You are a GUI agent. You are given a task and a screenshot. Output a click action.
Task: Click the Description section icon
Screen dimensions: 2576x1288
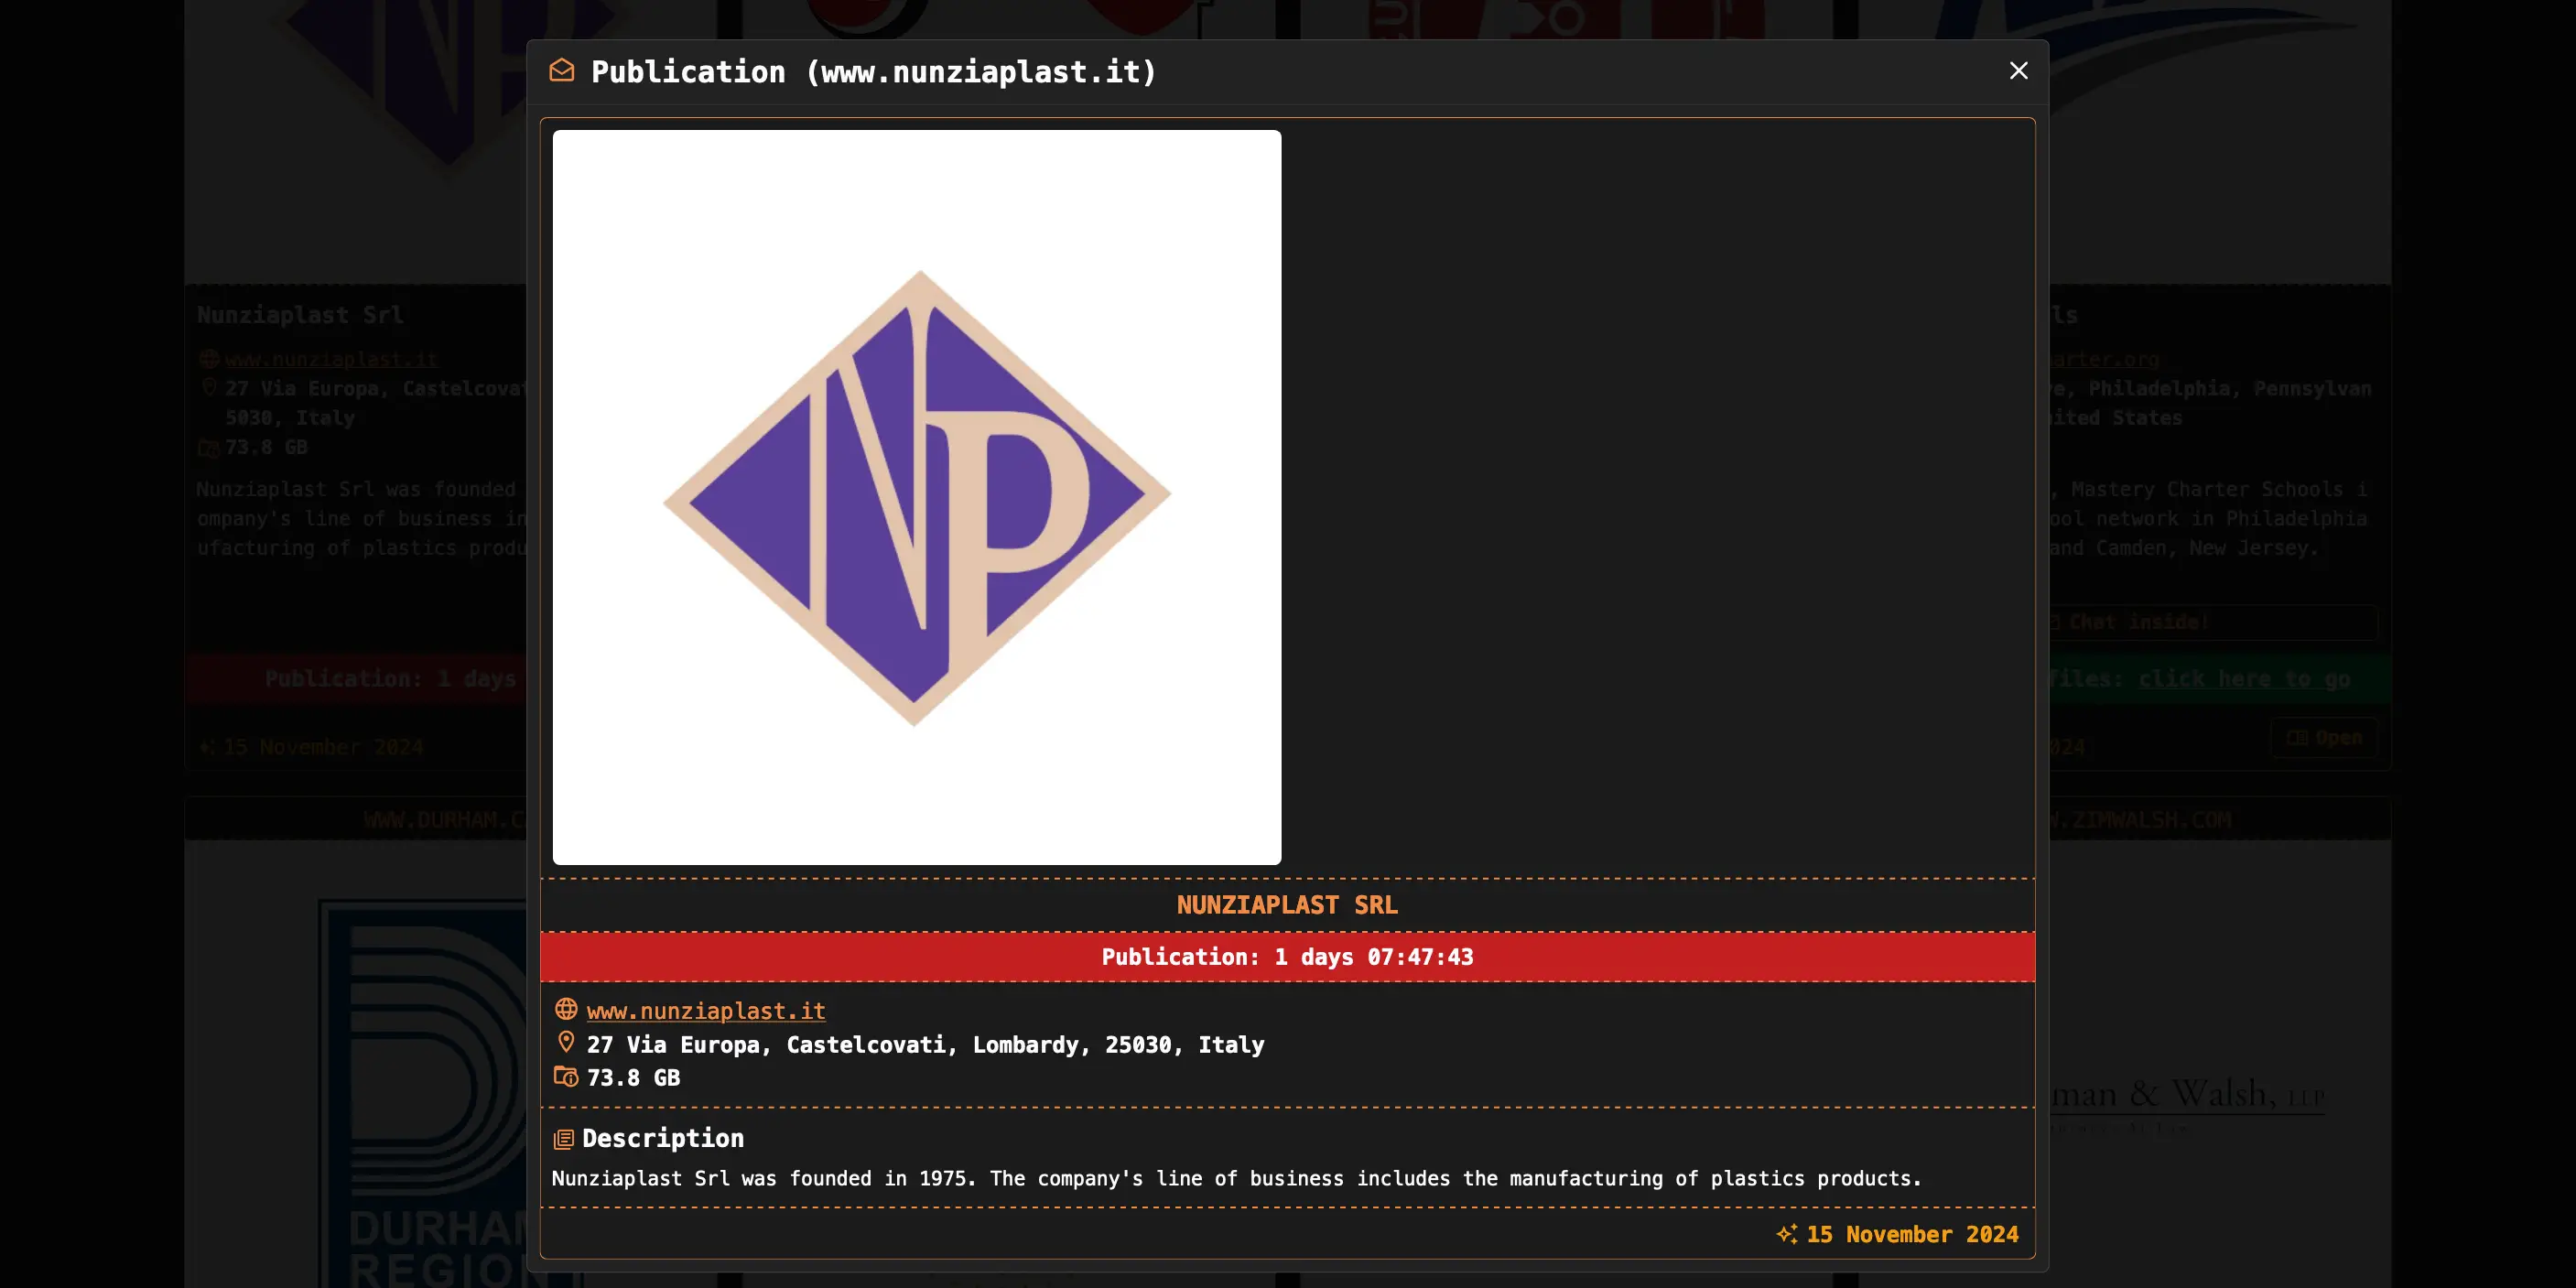(x=564, y=1139)
